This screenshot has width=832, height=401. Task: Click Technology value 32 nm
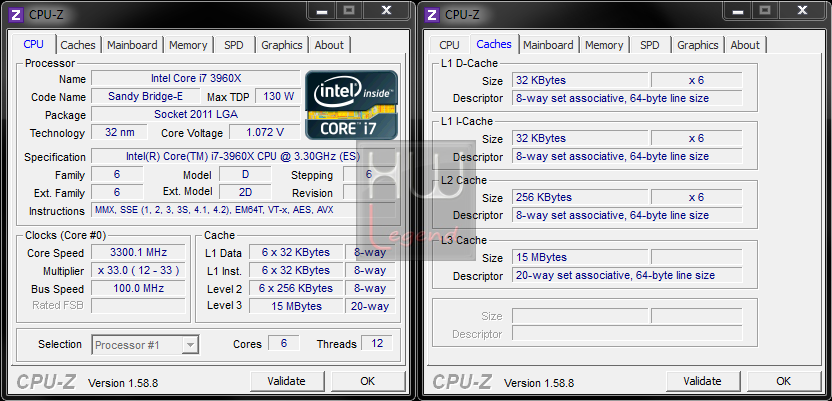[x=119, y=133]
